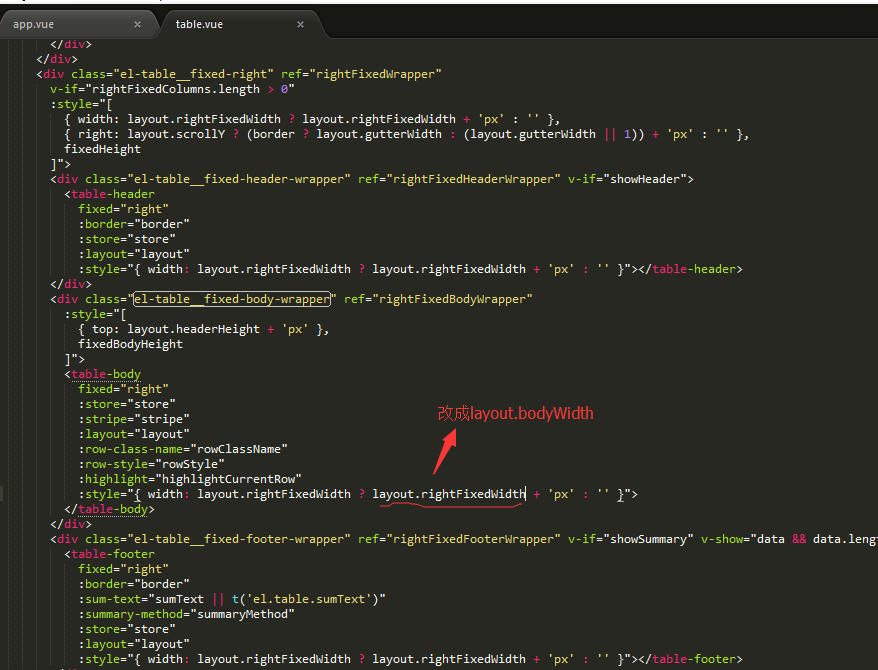Click ref="rightFixedHeaderWrapper" text

[459, 179]
